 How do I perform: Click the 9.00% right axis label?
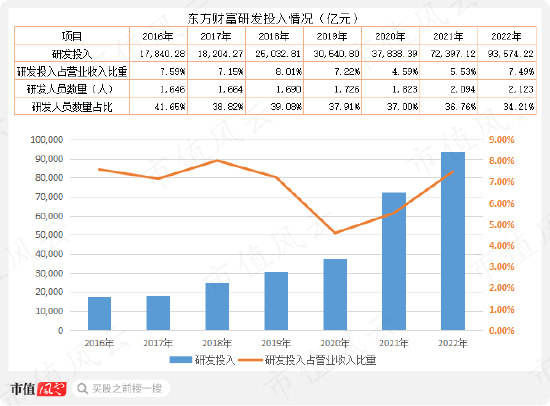[x=502, y=140]
